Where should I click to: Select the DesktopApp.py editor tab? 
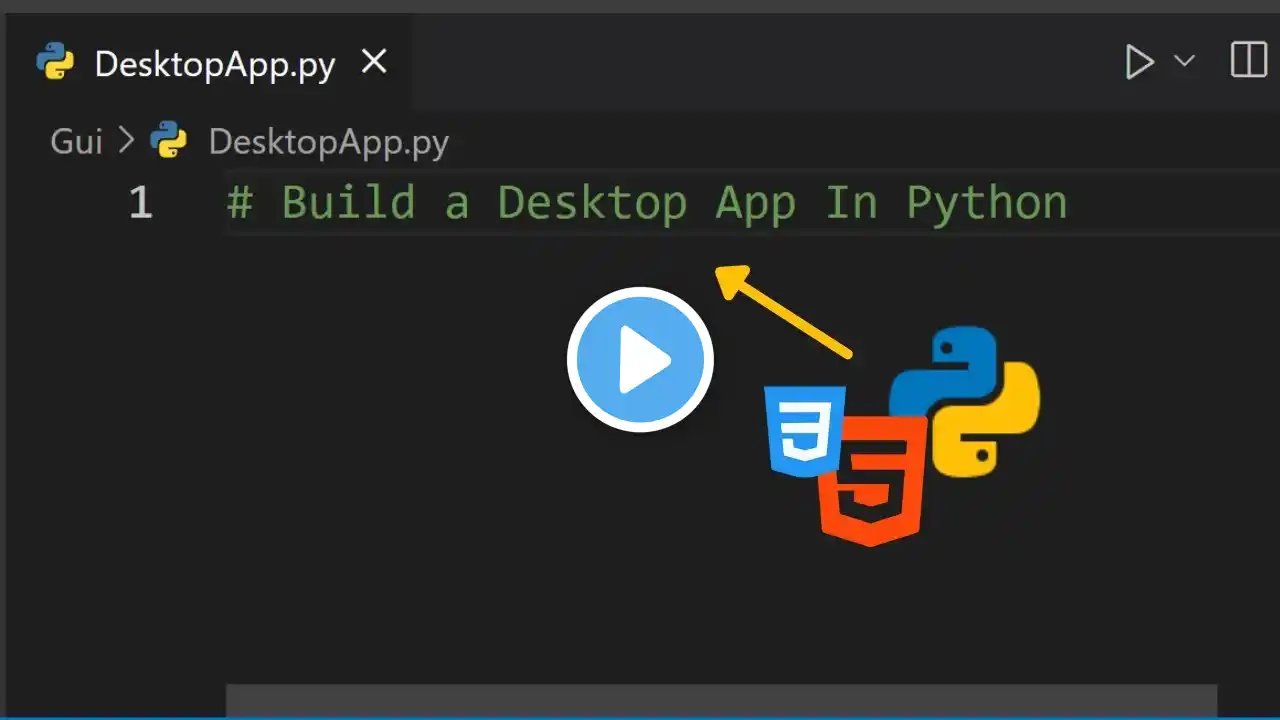[x=210, y=63]
